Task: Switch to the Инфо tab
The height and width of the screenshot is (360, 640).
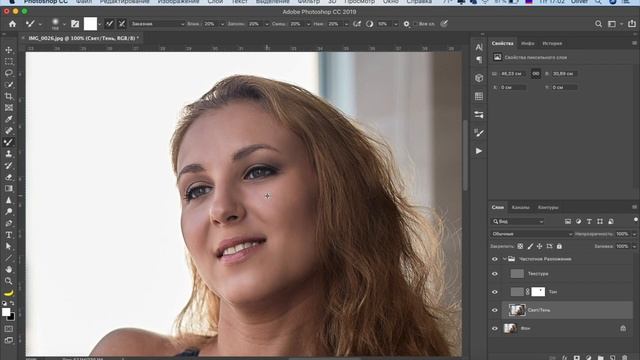Action: tap(528, 43)
